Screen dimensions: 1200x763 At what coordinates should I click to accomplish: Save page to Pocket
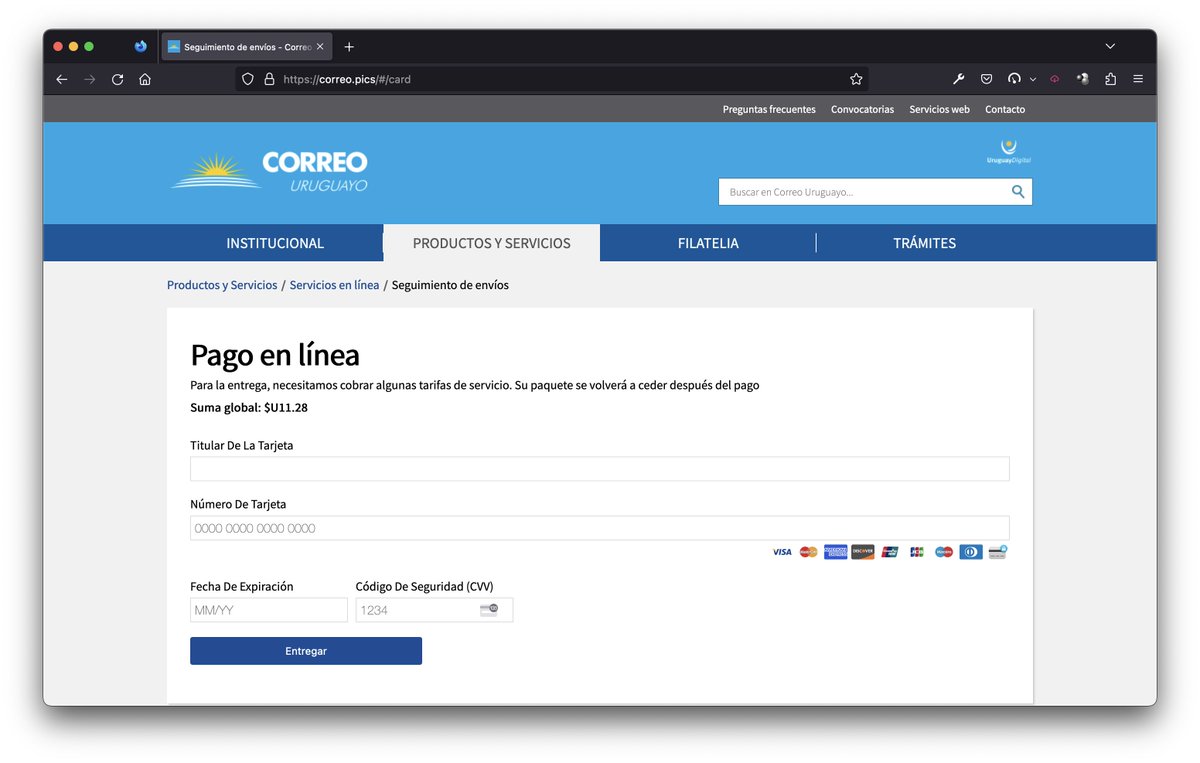(x=986, y=79)
